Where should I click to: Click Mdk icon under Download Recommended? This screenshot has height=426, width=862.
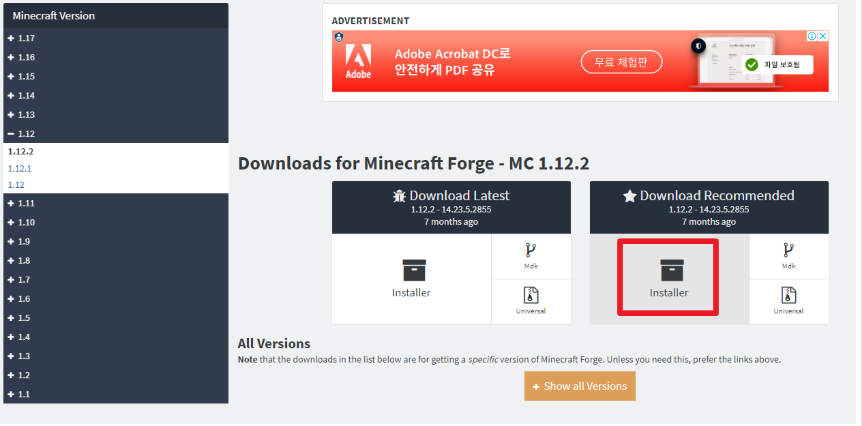(789, 256)
